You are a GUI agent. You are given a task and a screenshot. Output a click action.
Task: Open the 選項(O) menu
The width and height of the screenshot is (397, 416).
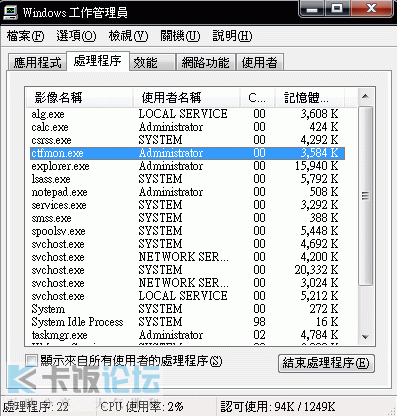point(76,36)
